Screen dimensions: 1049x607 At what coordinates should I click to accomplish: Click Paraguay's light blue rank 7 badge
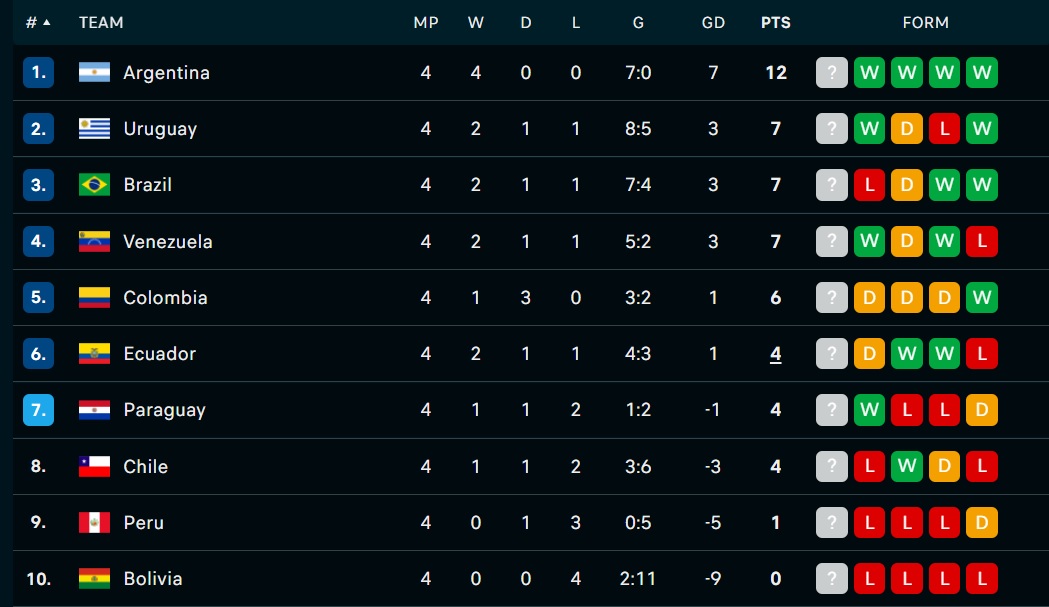[x=38, y=410]
